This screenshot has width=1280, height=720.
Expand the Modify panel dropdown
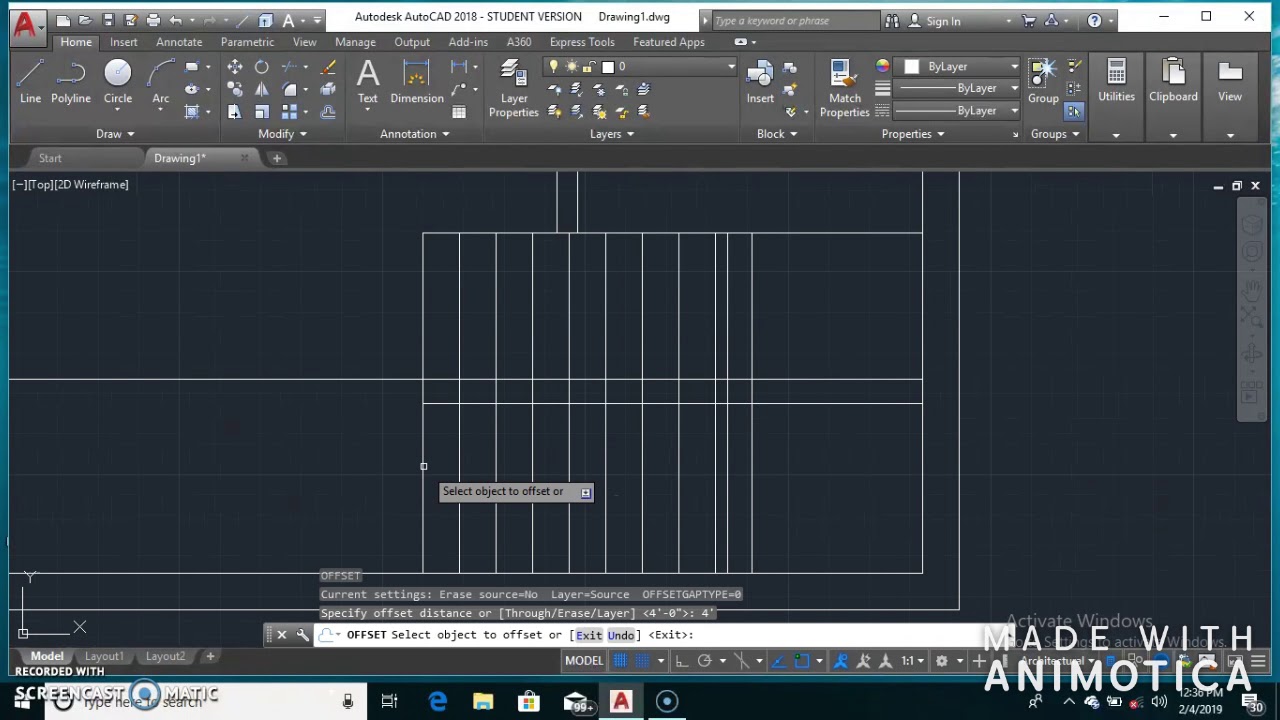point(283,134)
